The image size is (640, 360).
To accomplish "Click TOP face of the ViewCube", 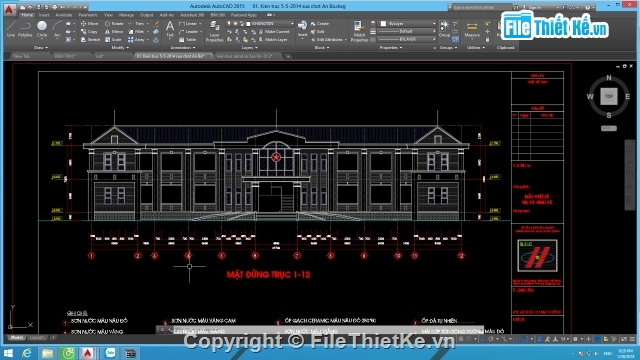I will pyautogui.click(x=609, y=96).
